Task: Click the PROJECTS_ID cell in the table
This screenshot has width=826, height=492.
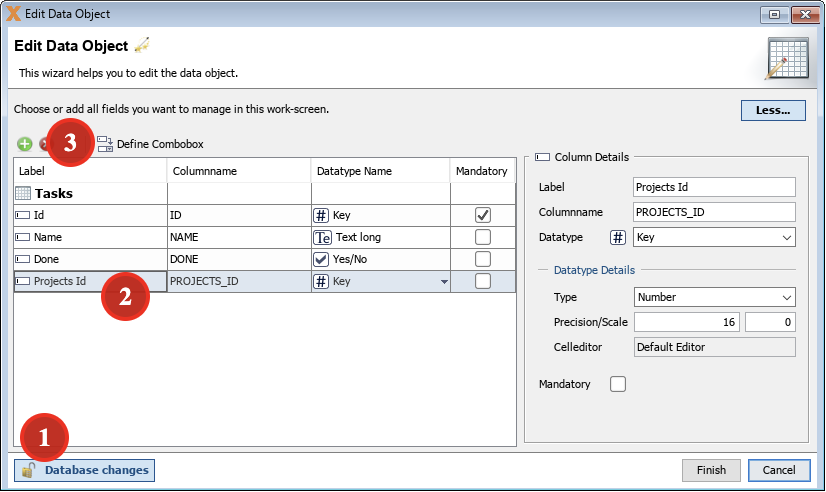Action: pos(239,281)
